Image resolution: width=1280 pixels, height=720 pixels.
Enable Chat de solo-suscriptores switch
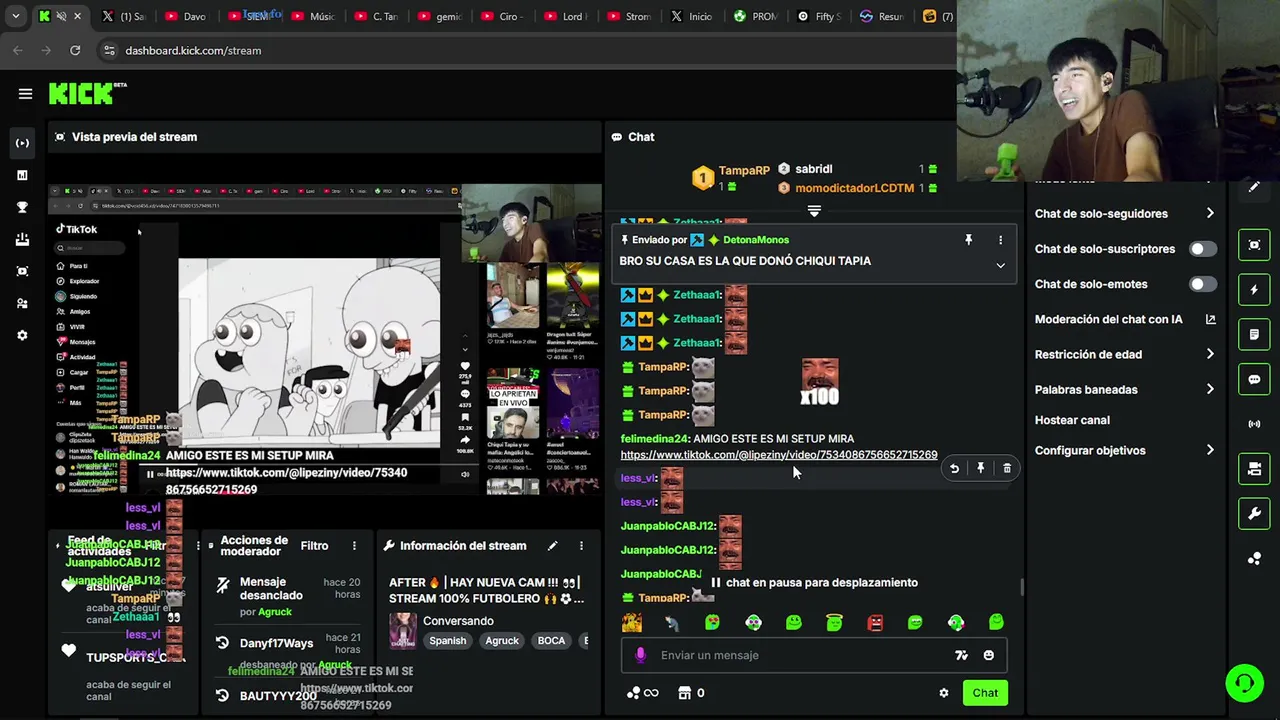click(x=1203, y=249)
